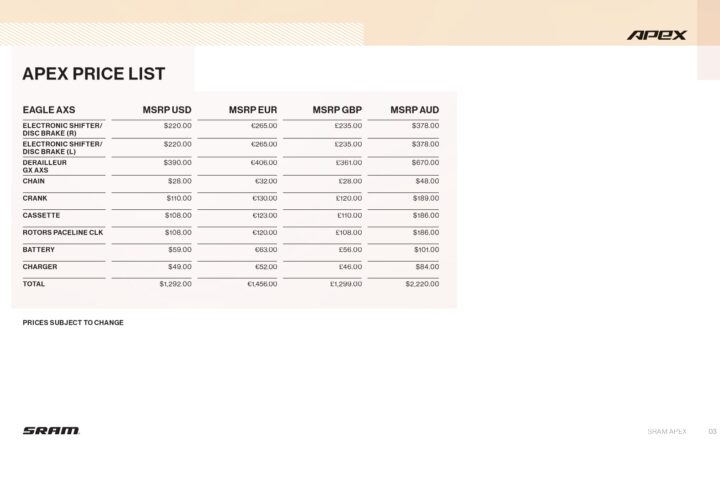720x480 pixels.
Task: Click the Chain row label
Action: pos(34,181)
